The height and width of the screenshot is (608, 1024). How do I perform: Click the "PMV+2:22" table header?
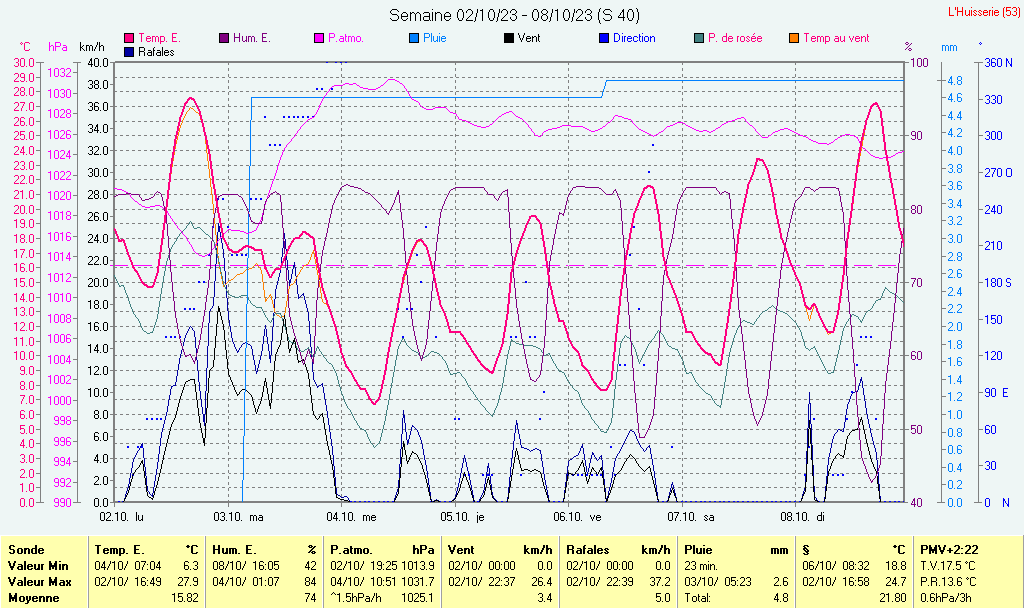point(949,550)
